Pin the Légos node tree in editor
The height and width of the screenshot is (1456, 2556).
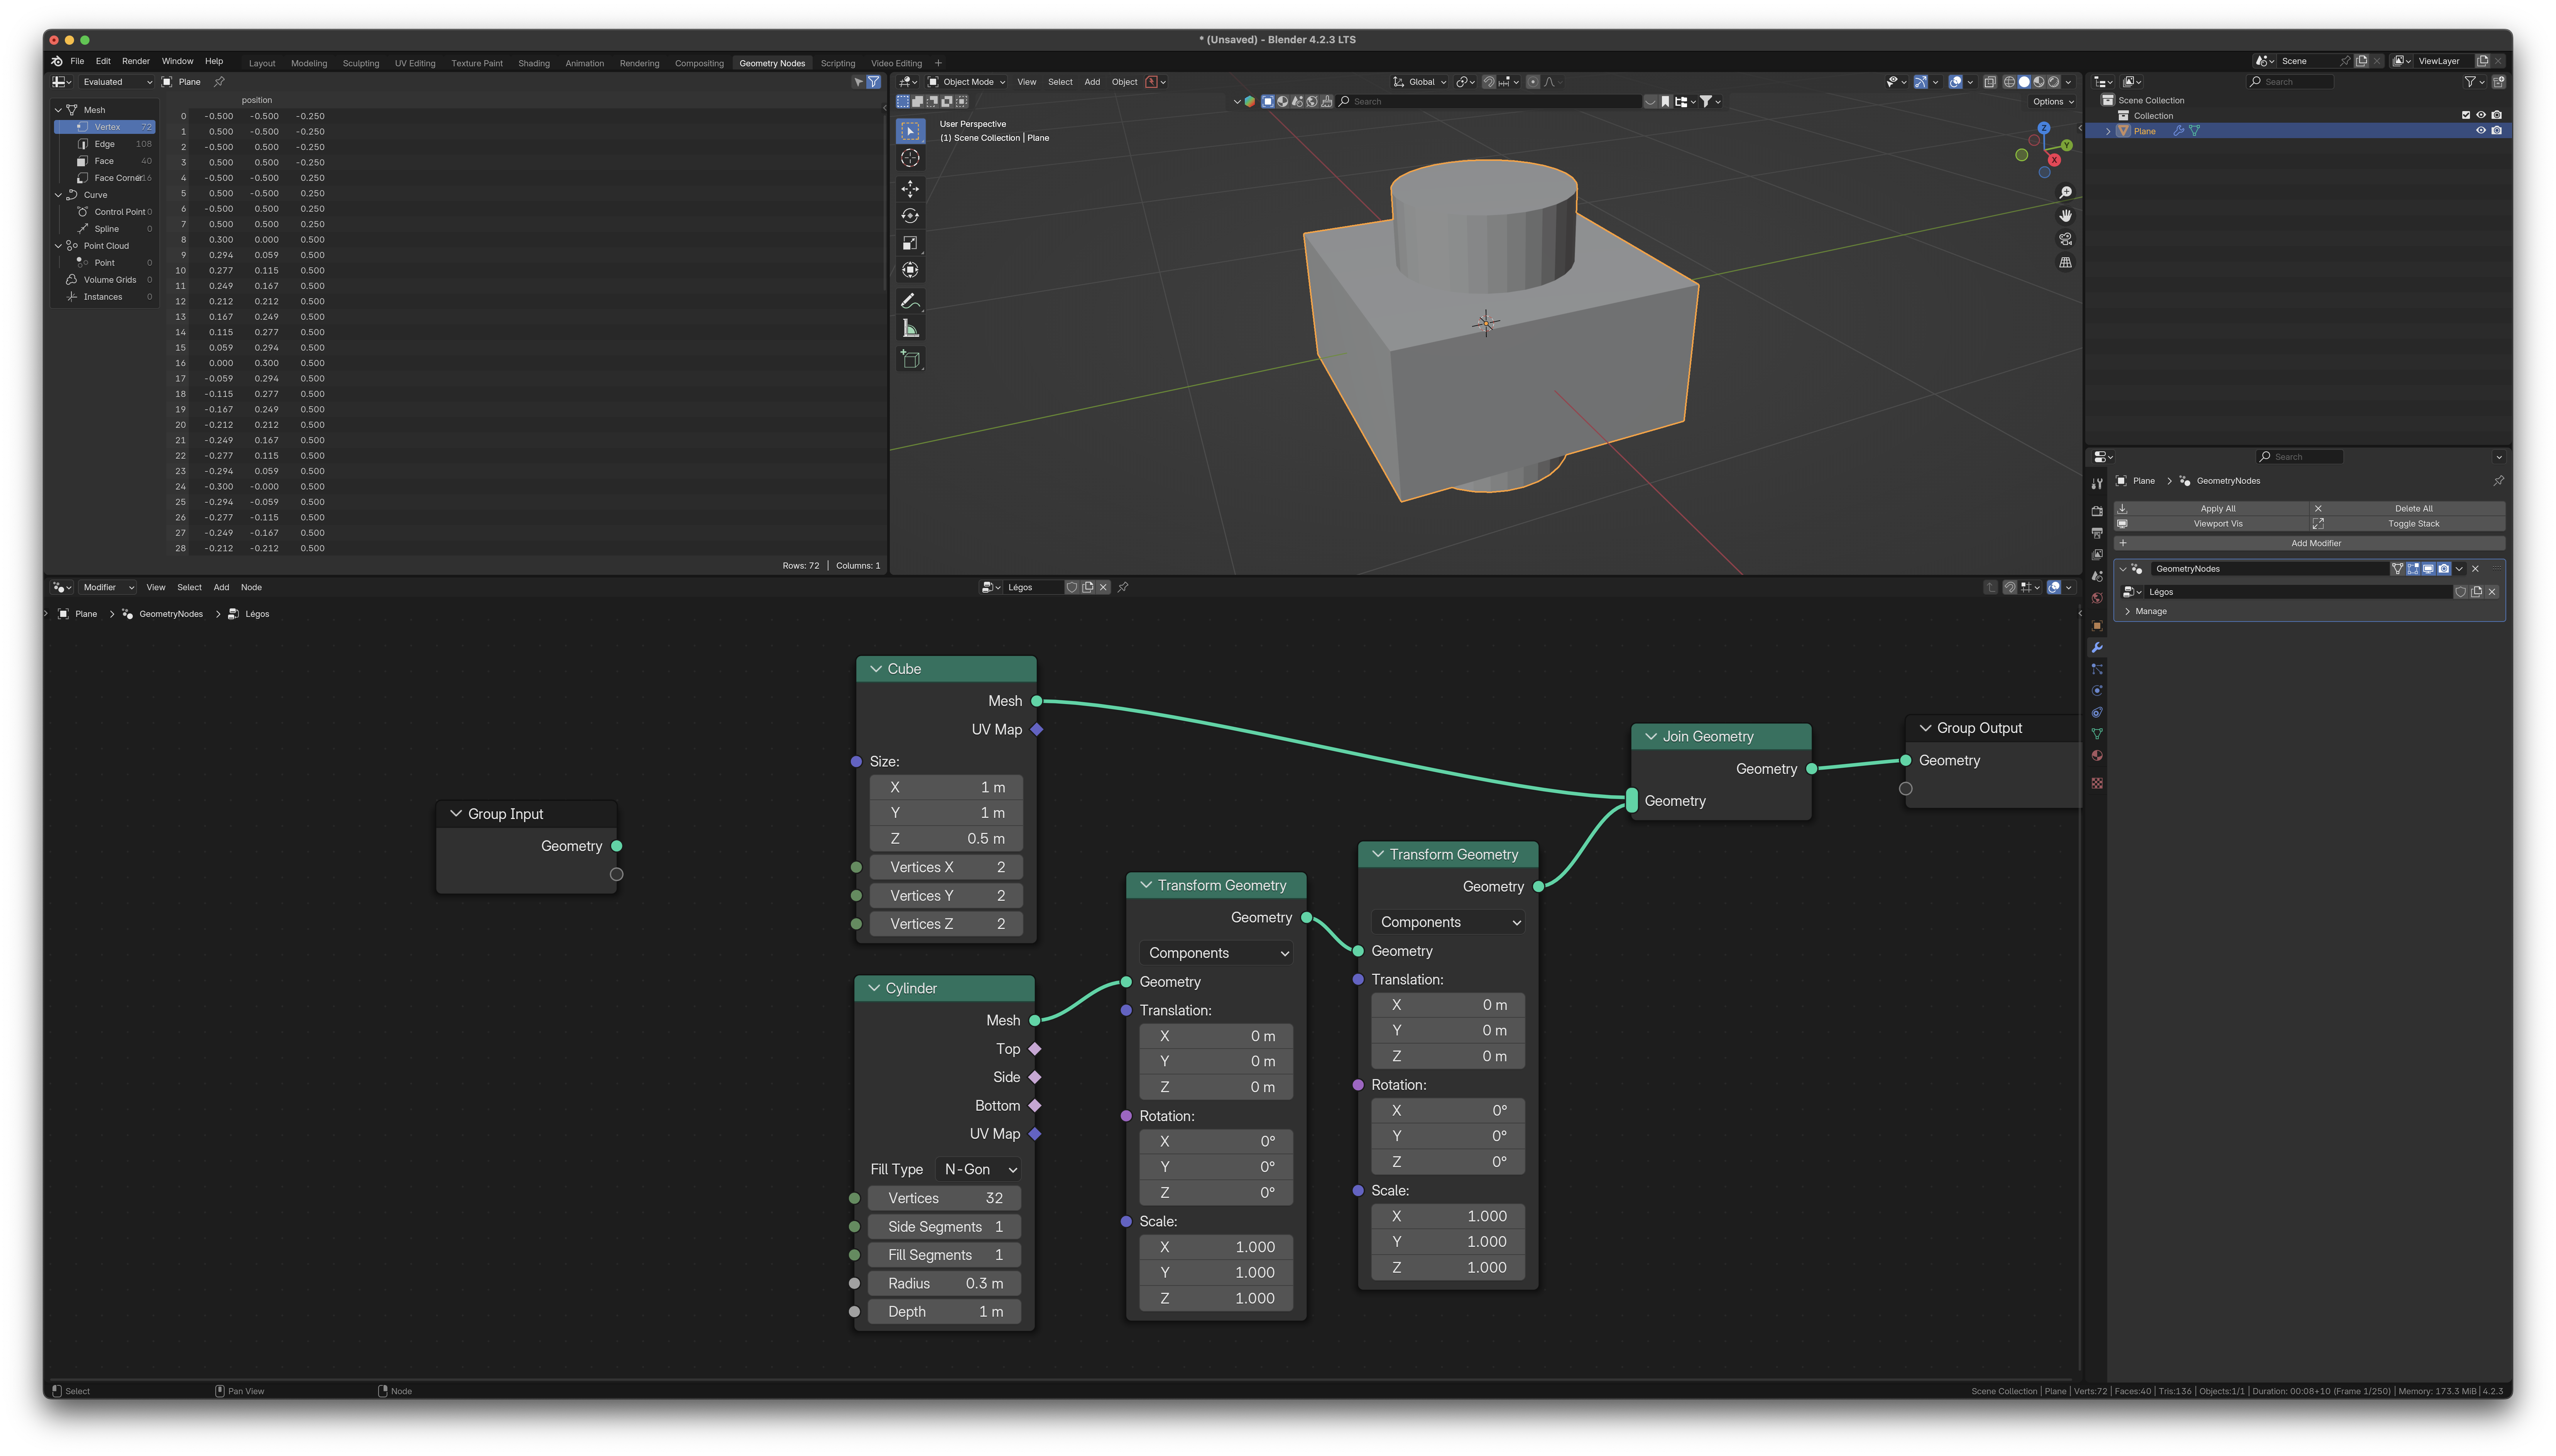(x=1123, y=587)
